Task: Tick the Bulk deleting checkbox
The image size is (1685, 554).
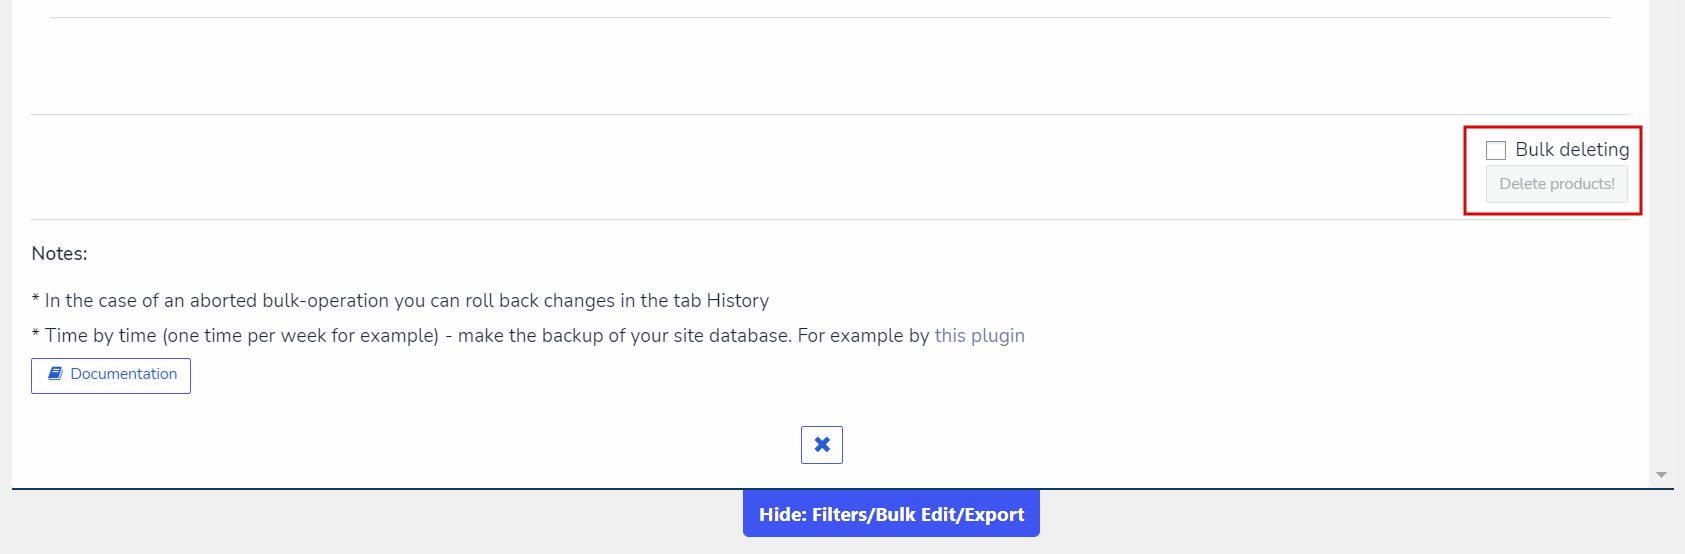Action: point(1496,150)
